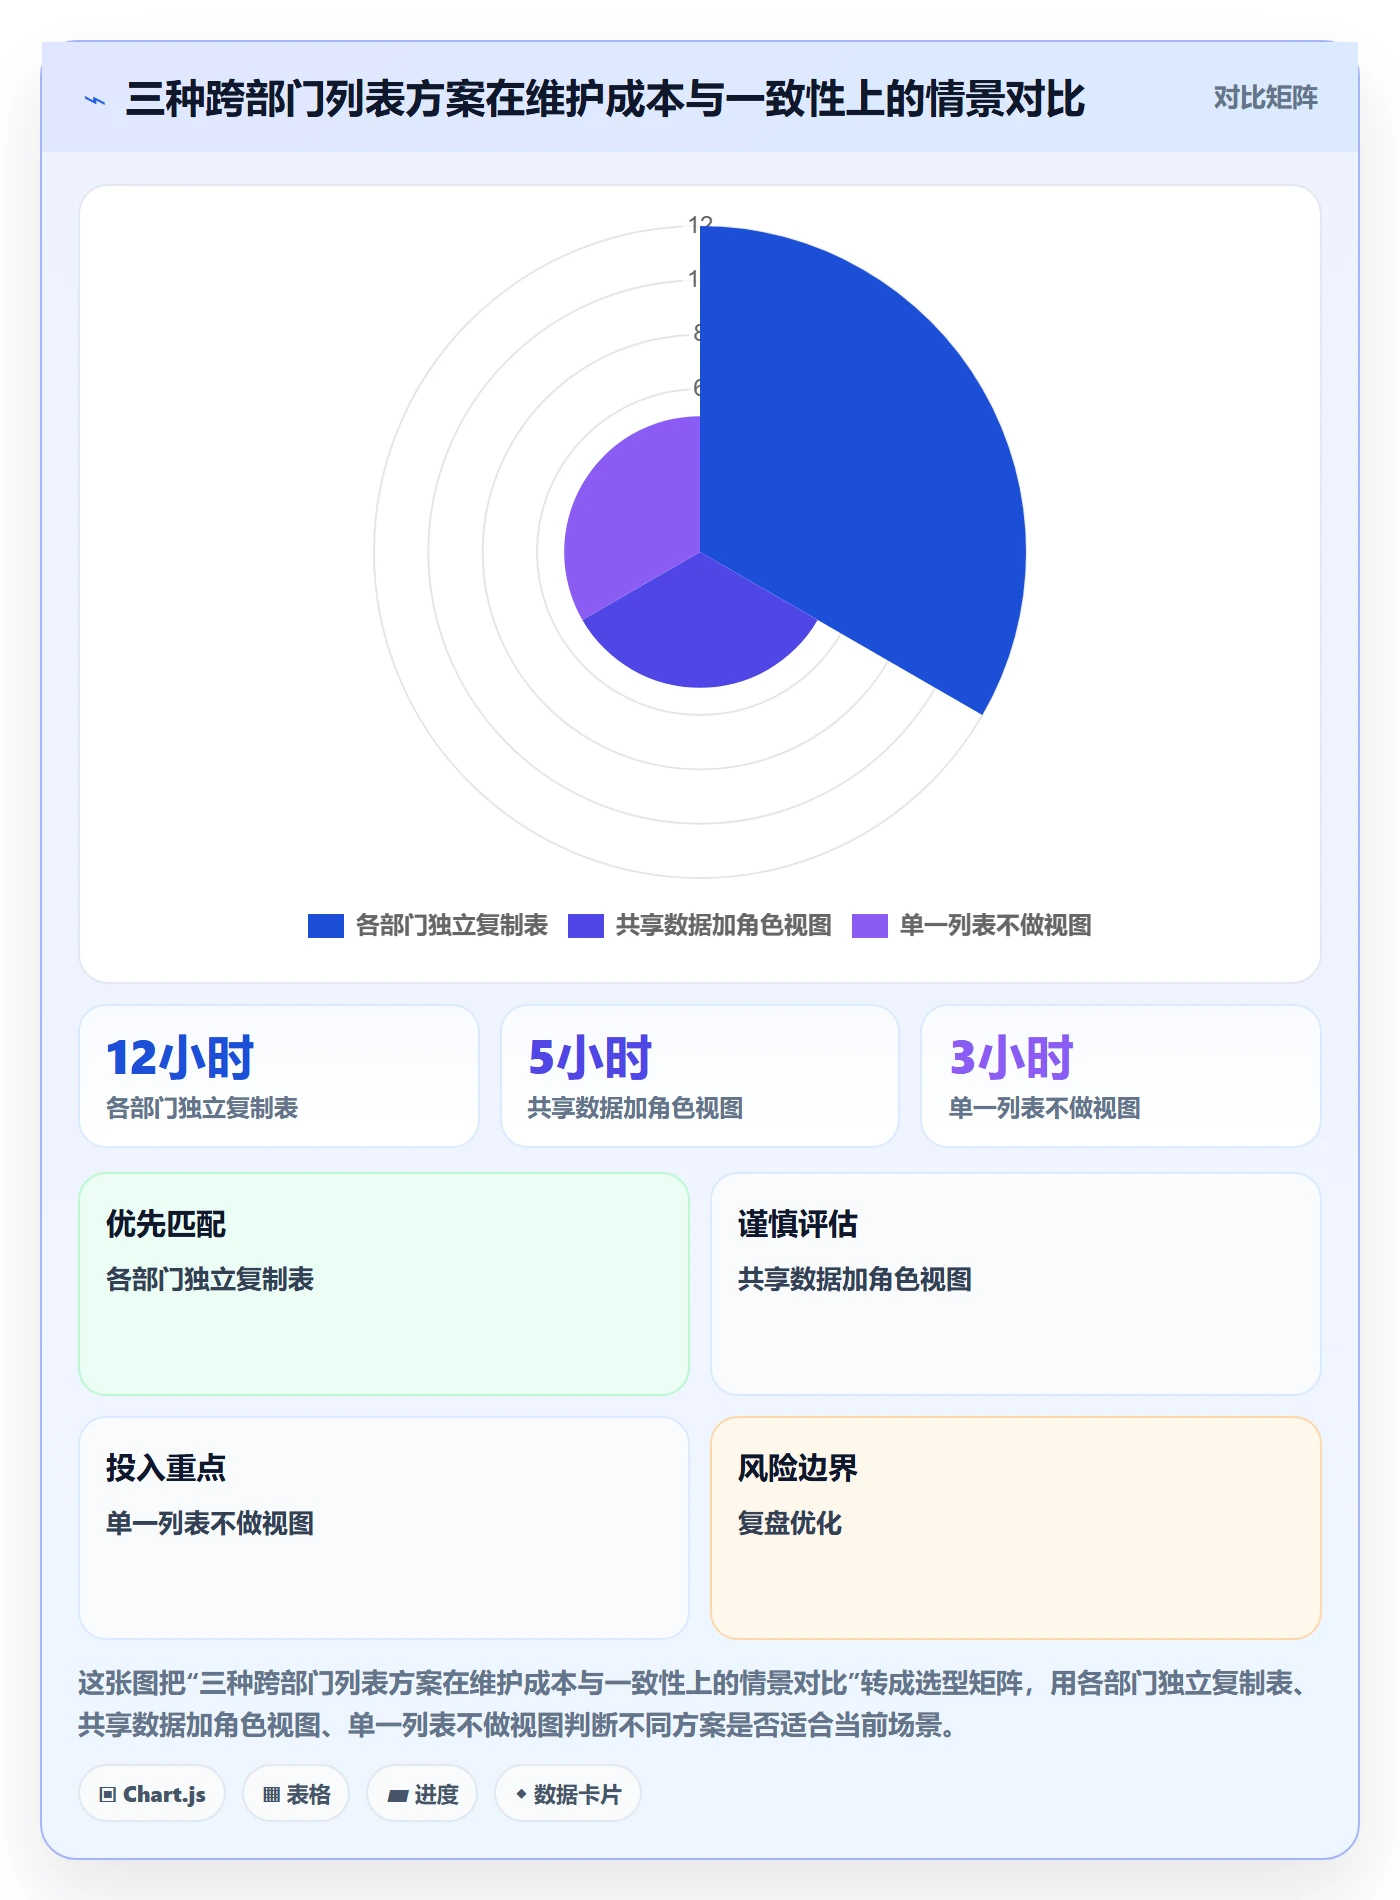The height and width of the screenshot is (1900, 1400).
Task: Open the 风险边界 orange matrix card
Action: pos(1016,1528)
